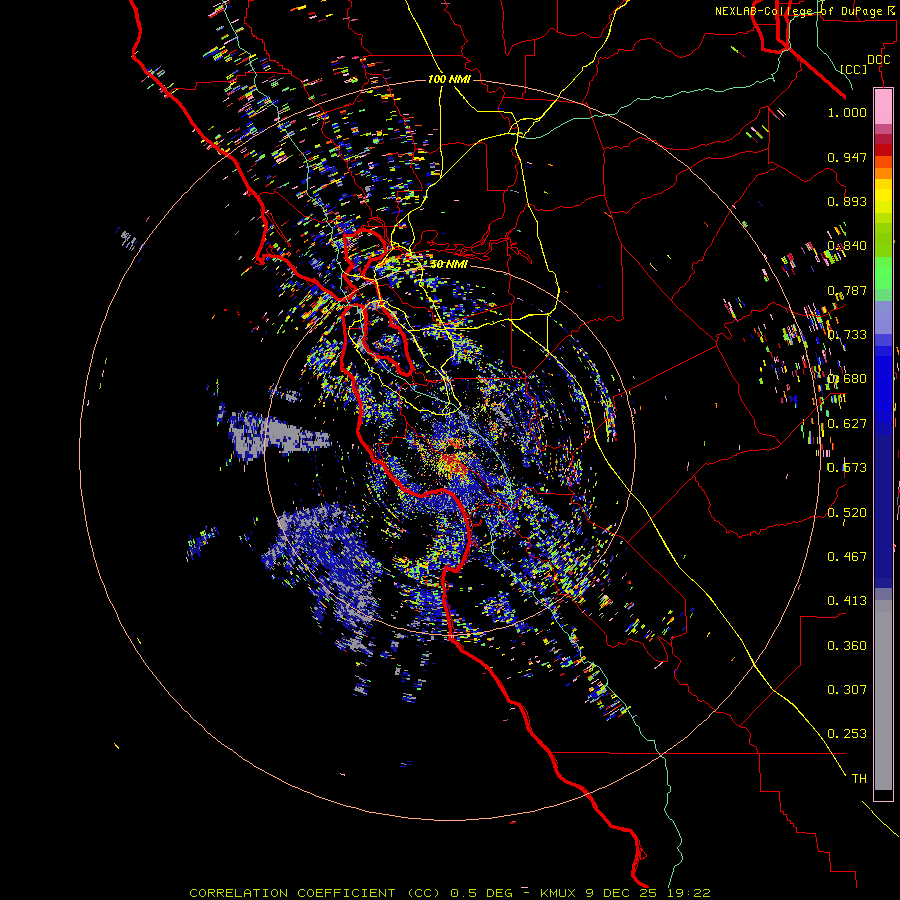Click the "TH" threshold label

tap(859, 779)
